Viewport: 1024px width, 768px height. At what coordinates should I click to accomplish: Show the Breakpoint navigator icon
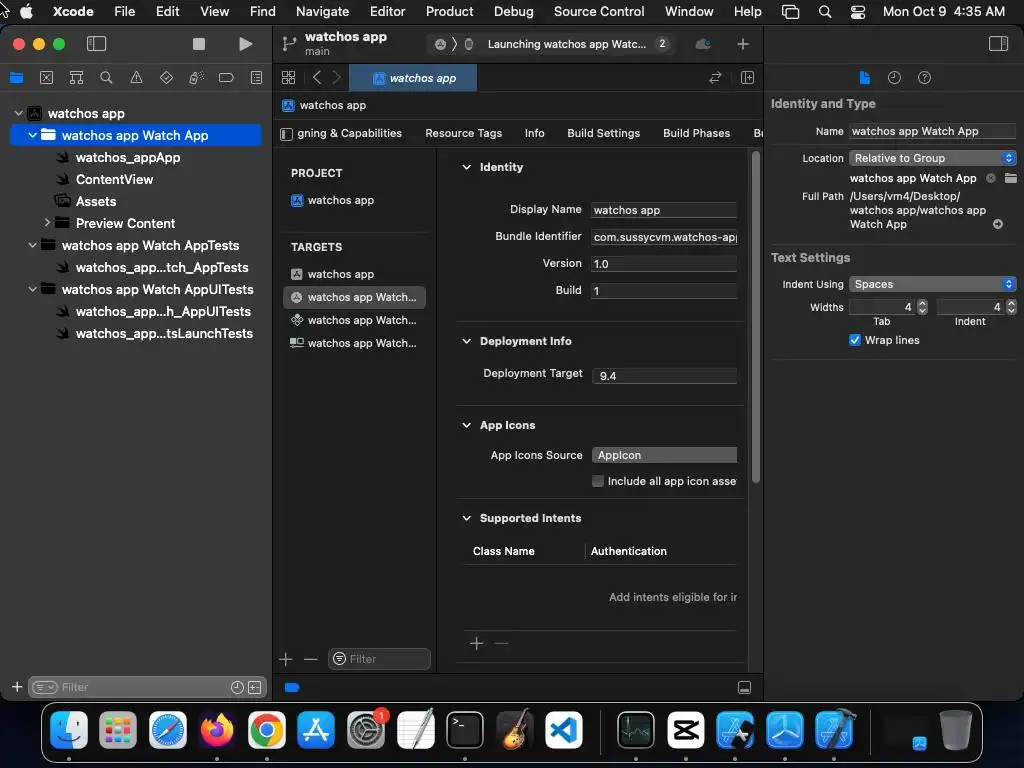(x=226, y=78)
